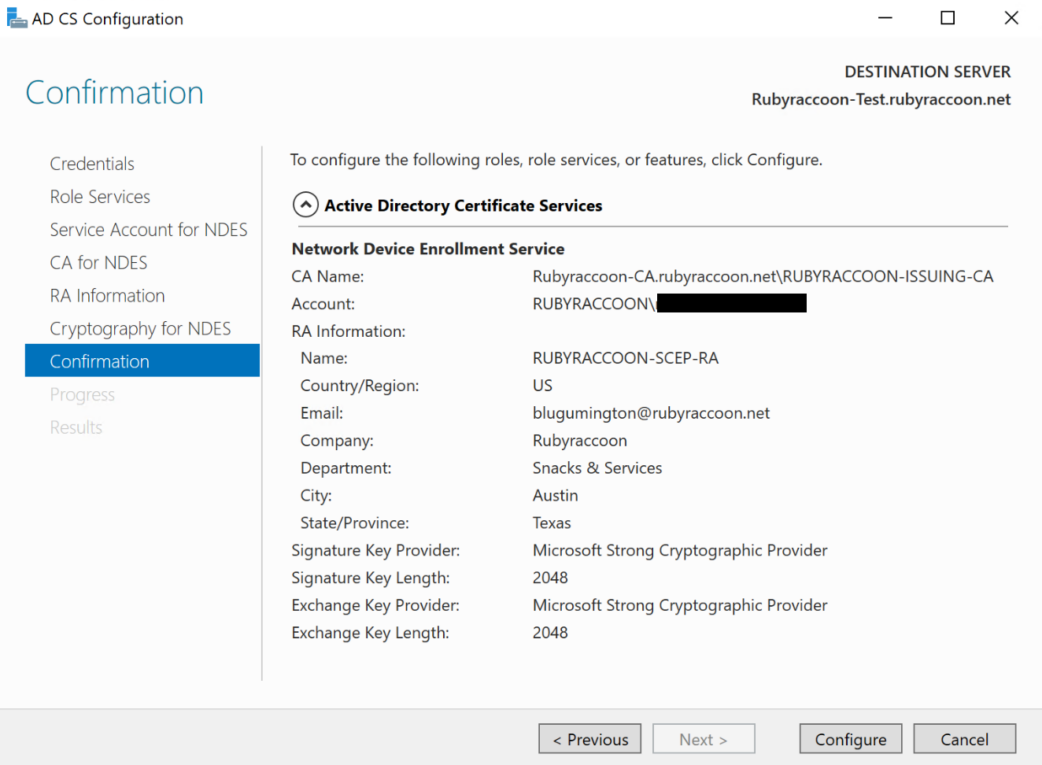The image size is (1042, 765).
Task: Go to the Service Account for NDES step
Action: [x=148, y=229]
